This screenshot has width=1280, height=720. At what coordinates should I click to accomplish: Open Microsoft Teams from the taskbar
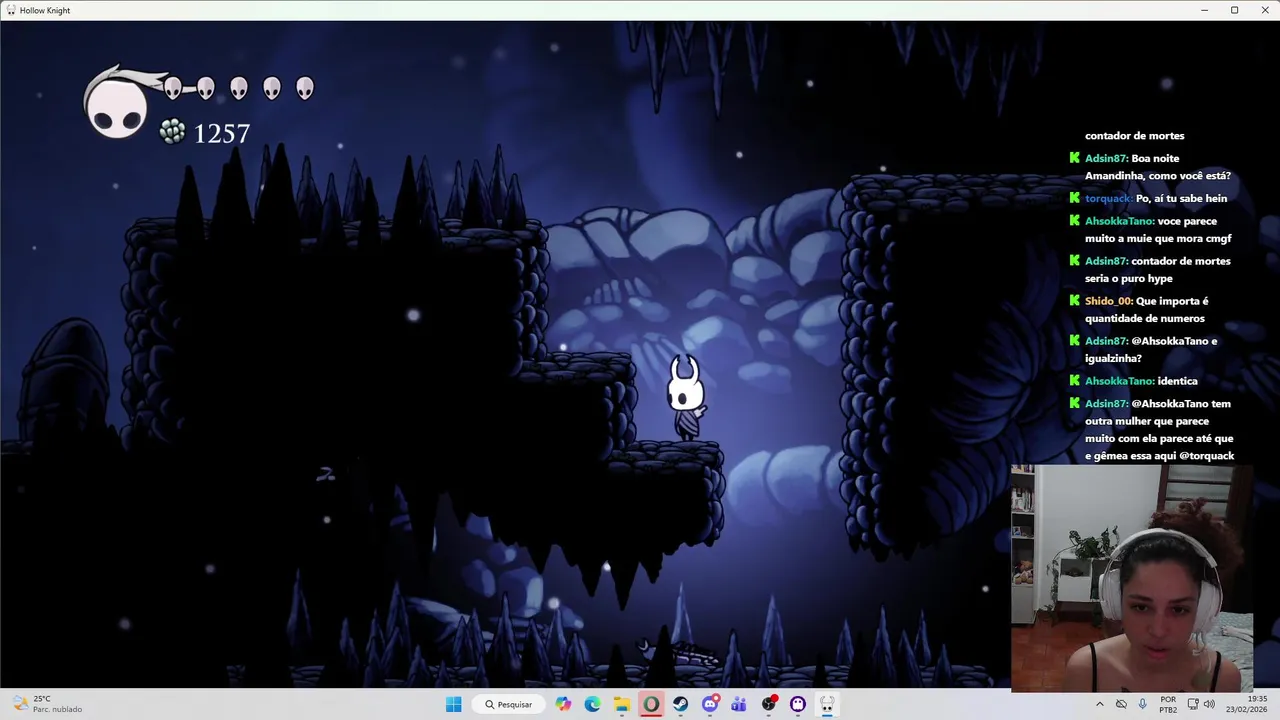[739, 704]
